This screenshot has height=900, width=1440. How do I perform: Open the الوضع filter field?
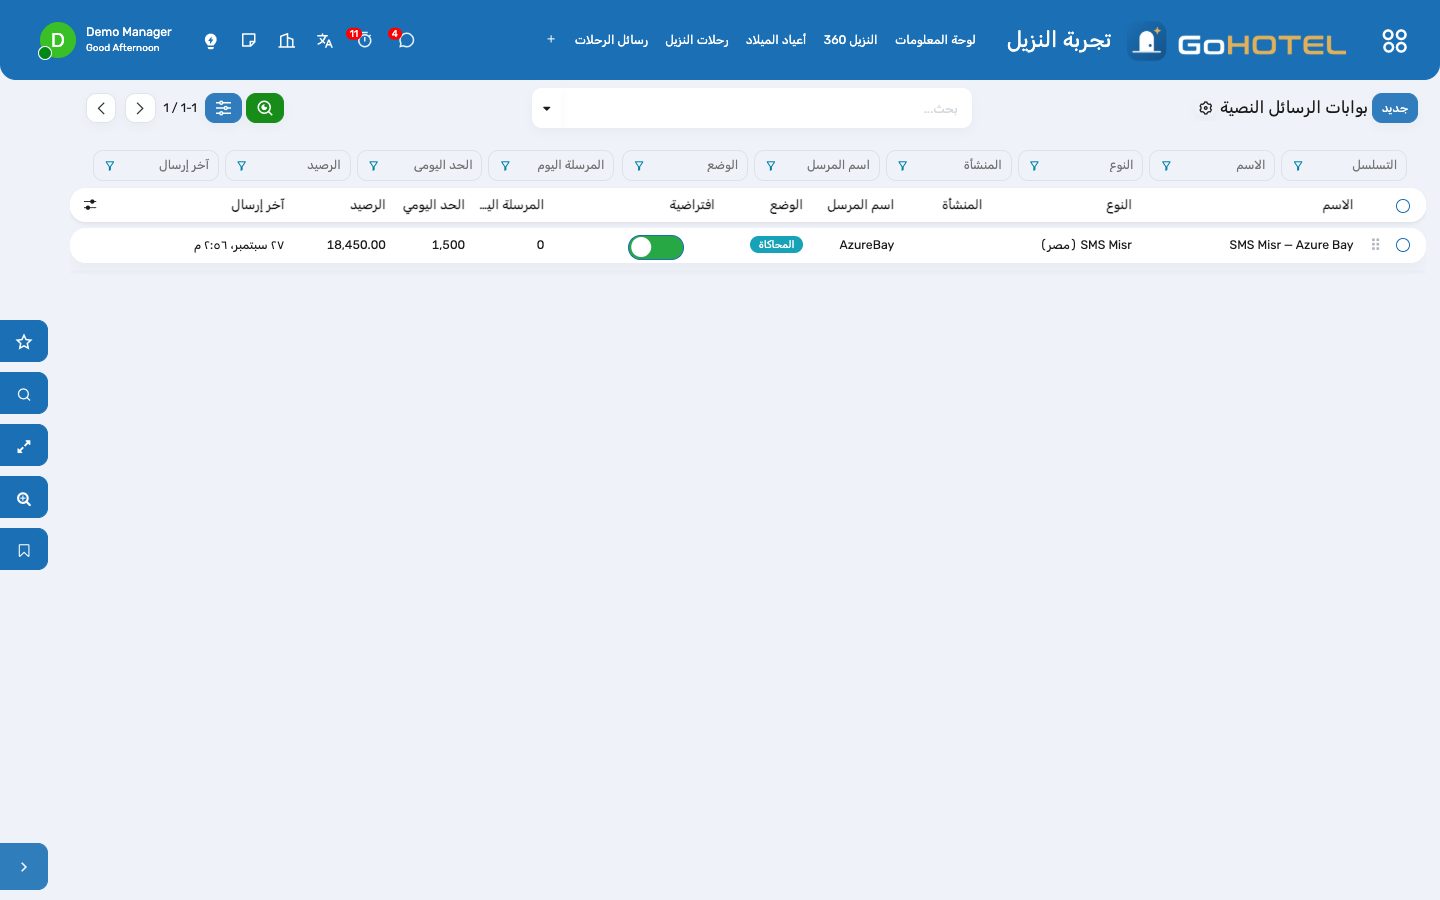[685, 165]
